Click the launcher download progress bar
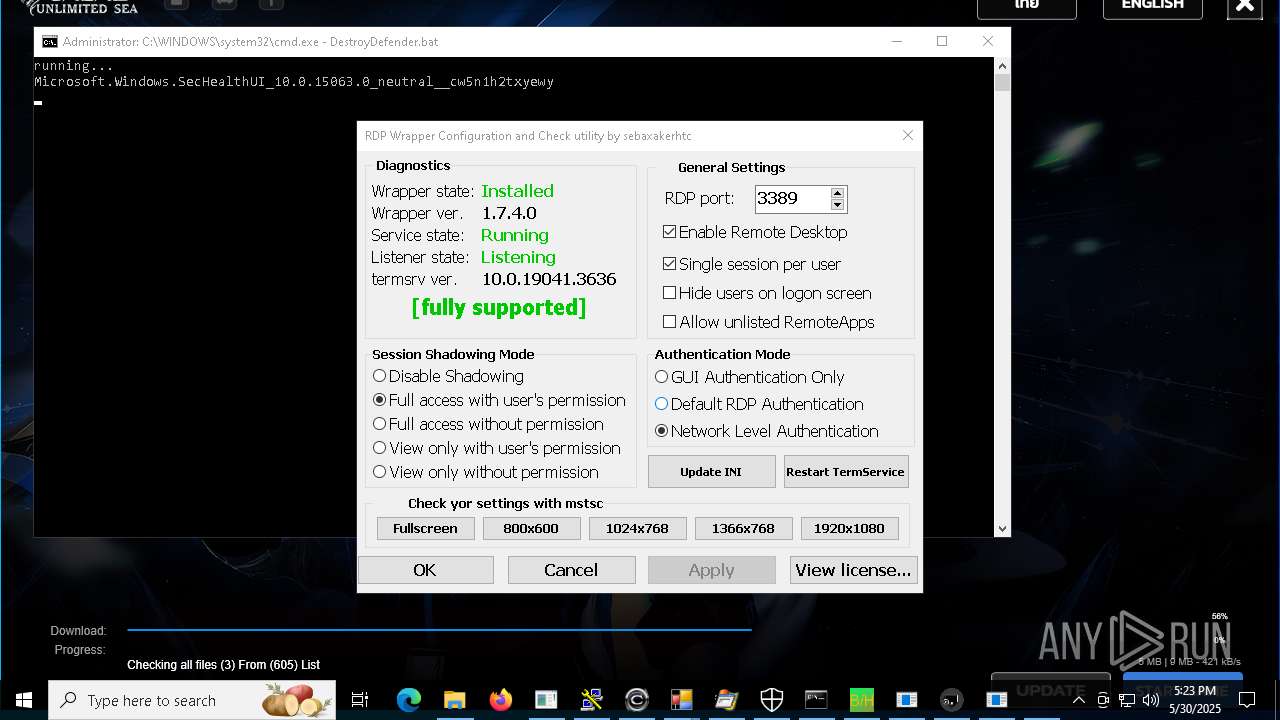 [439, 630]
